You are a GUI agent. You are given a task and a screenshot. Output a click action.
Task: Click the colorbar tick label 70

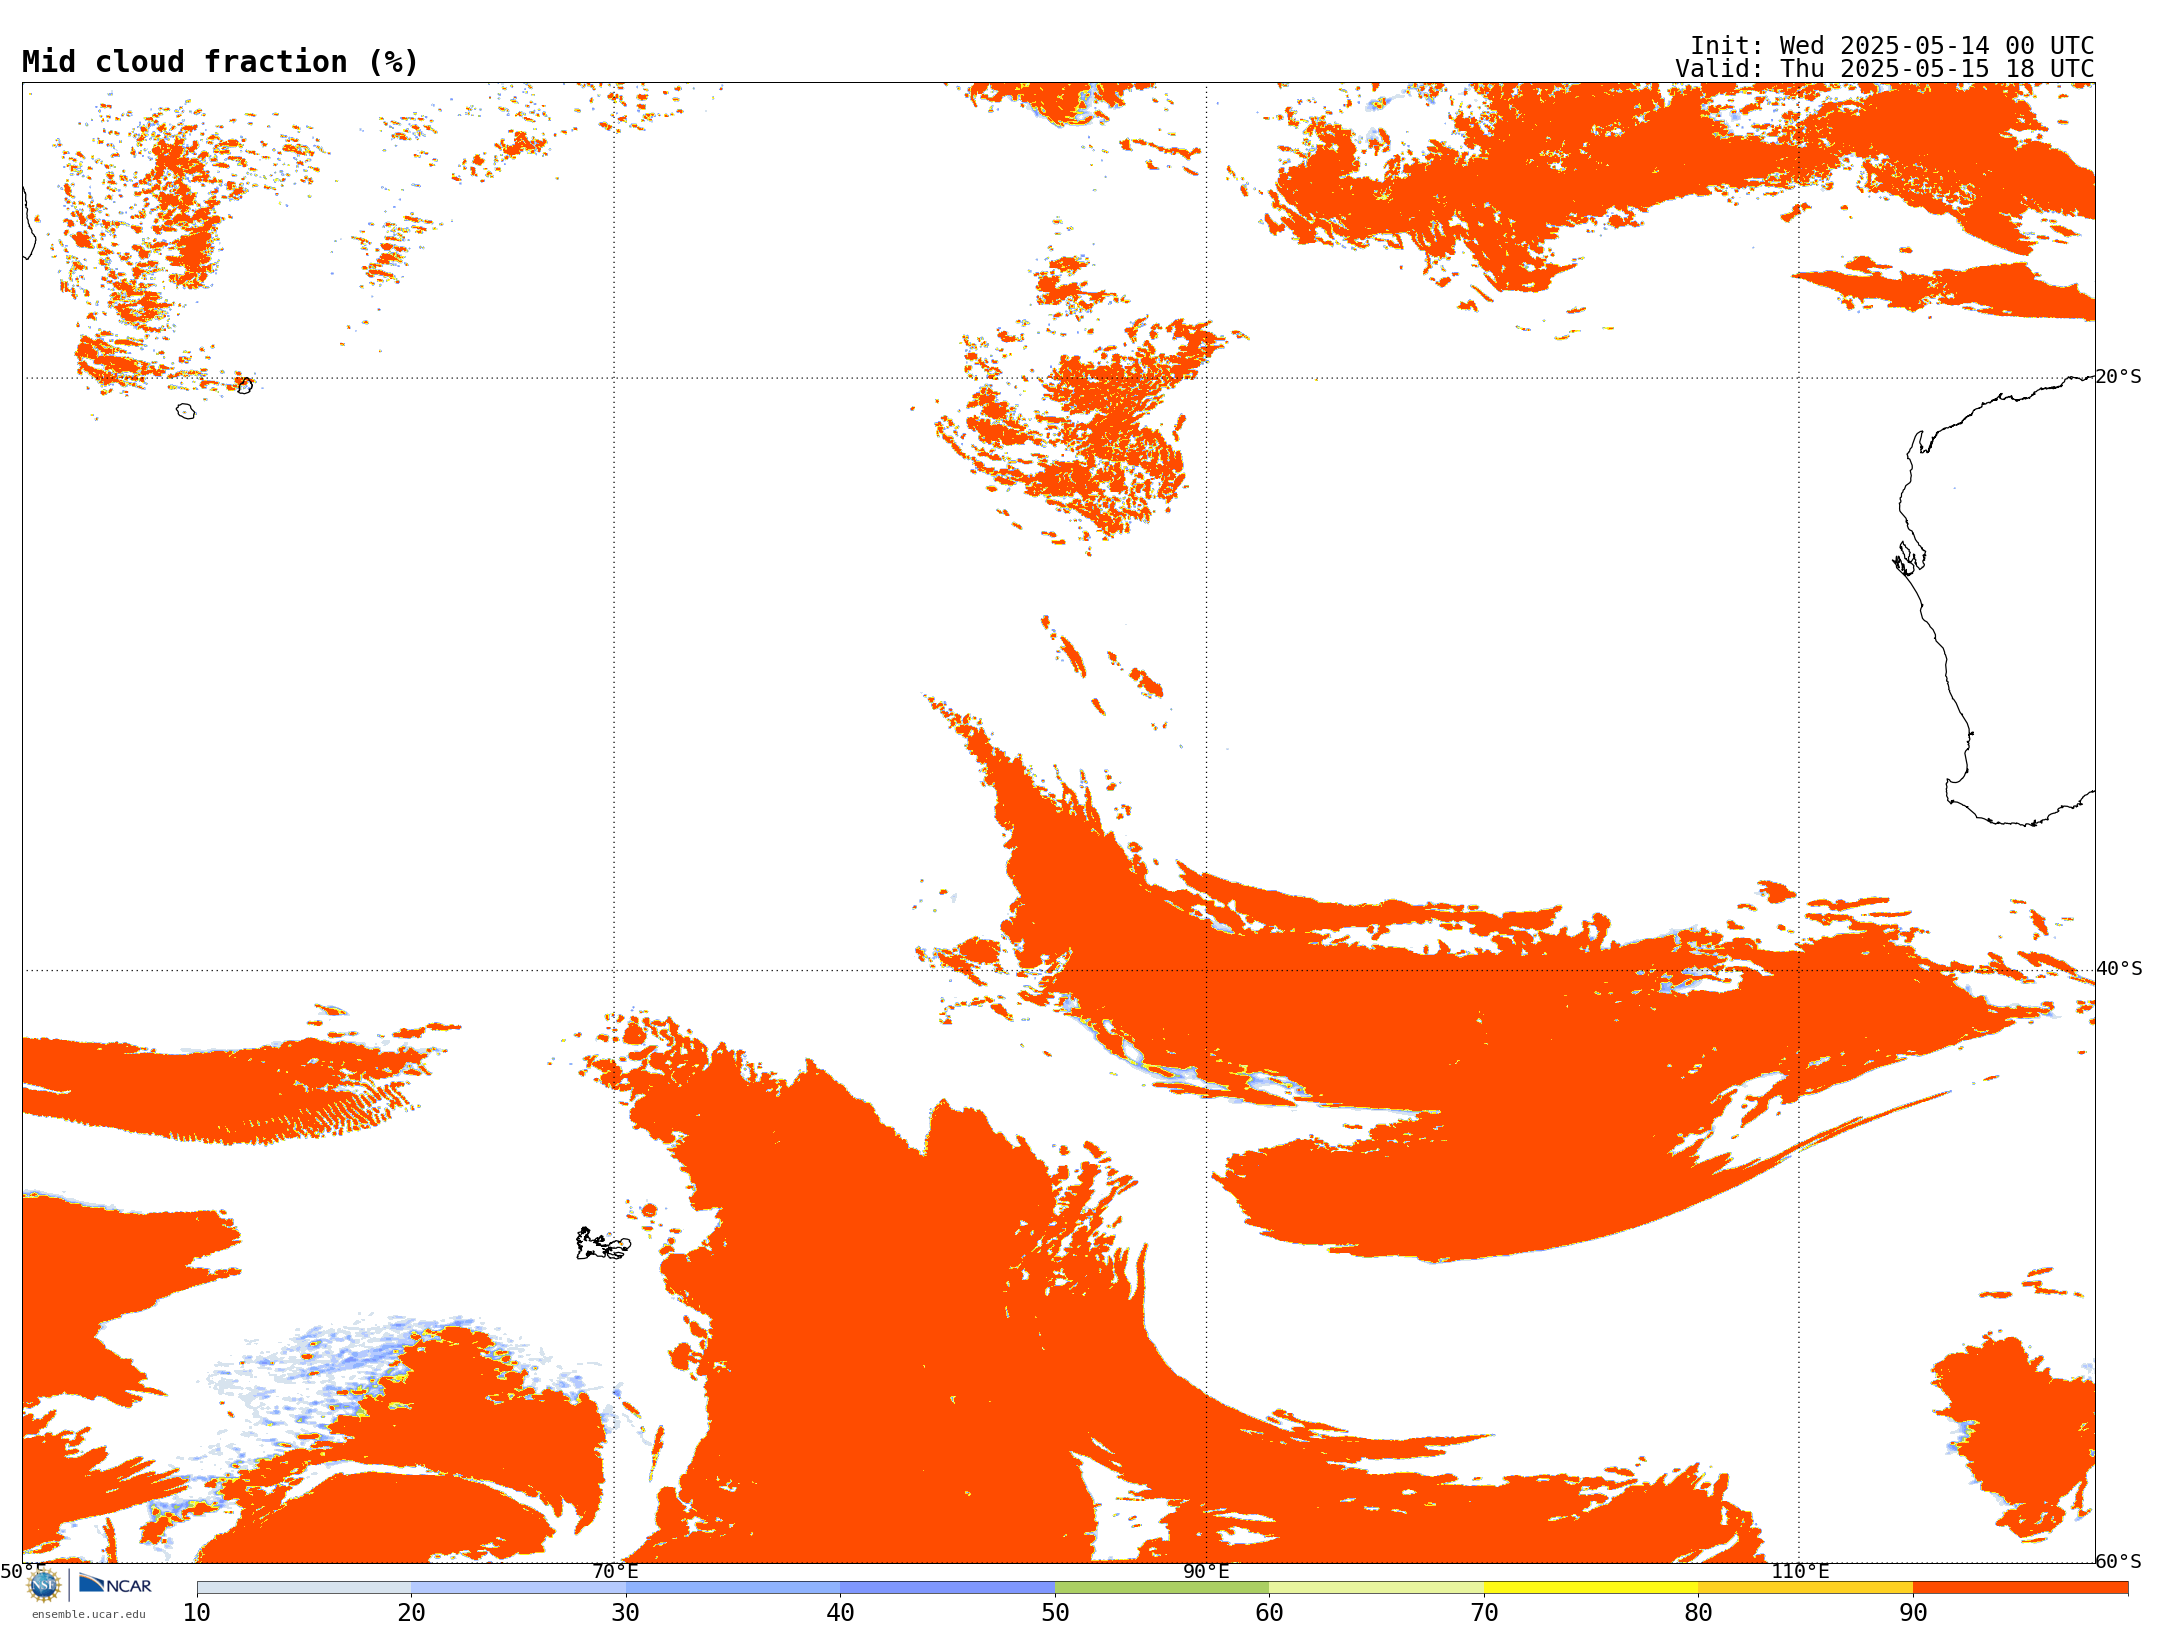point(1484,1613)
